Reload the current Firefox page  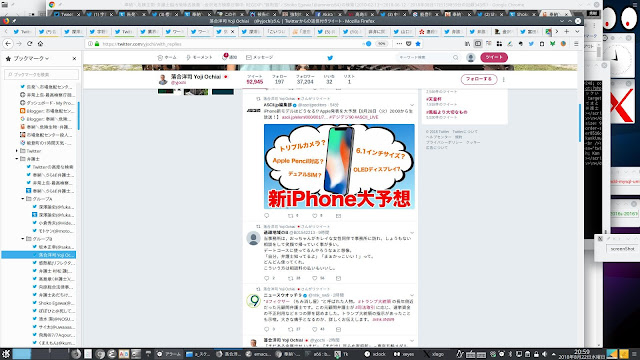pyautogui.click(x=29, y=44)
